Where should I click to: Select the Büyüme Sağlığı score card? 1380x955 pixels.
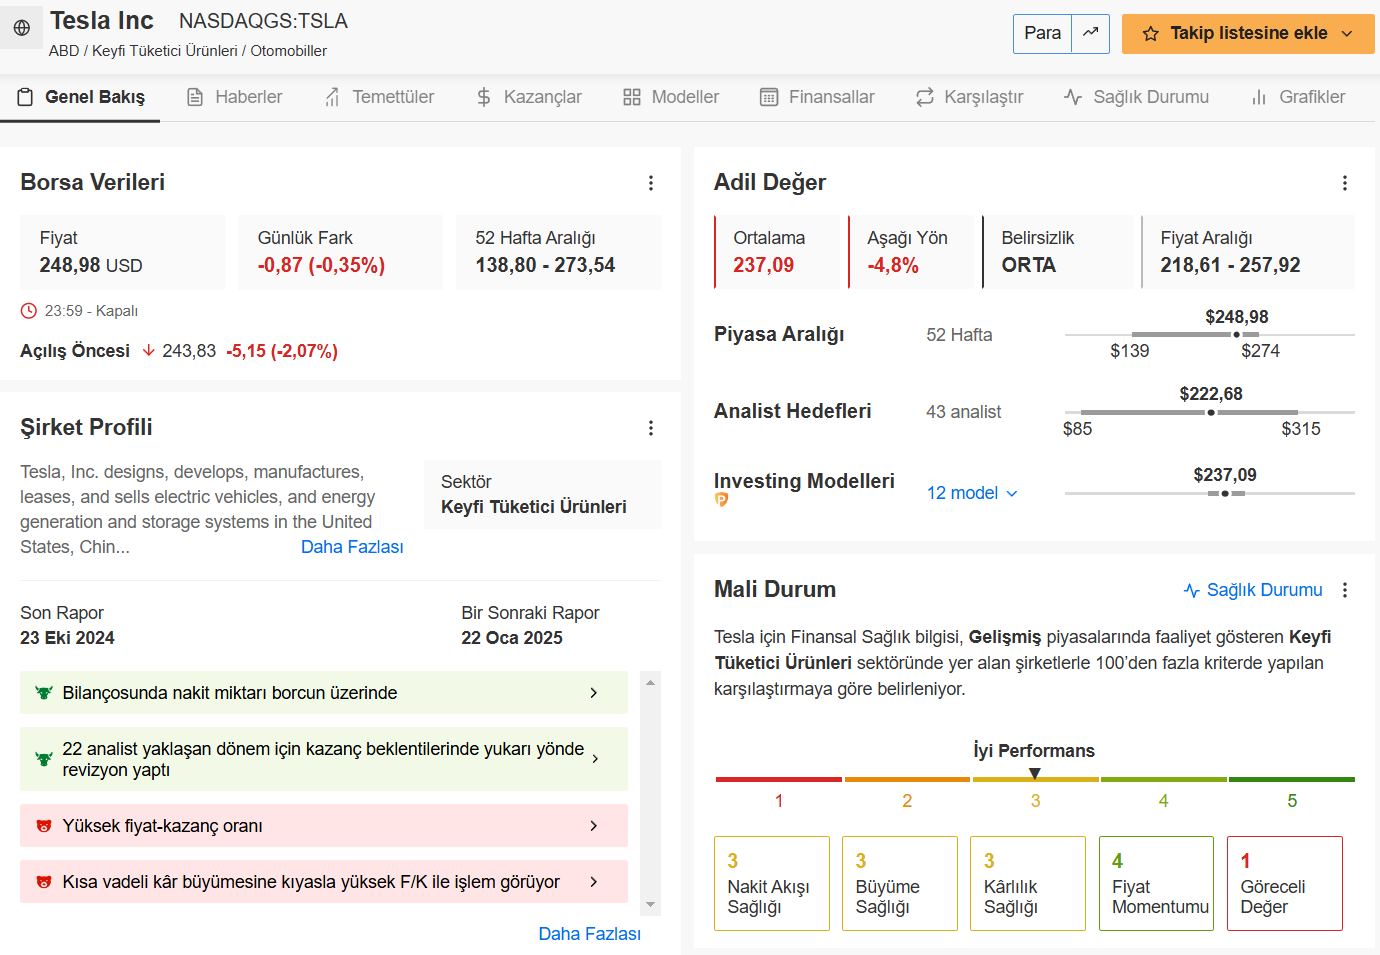click(x=900, y=884)
